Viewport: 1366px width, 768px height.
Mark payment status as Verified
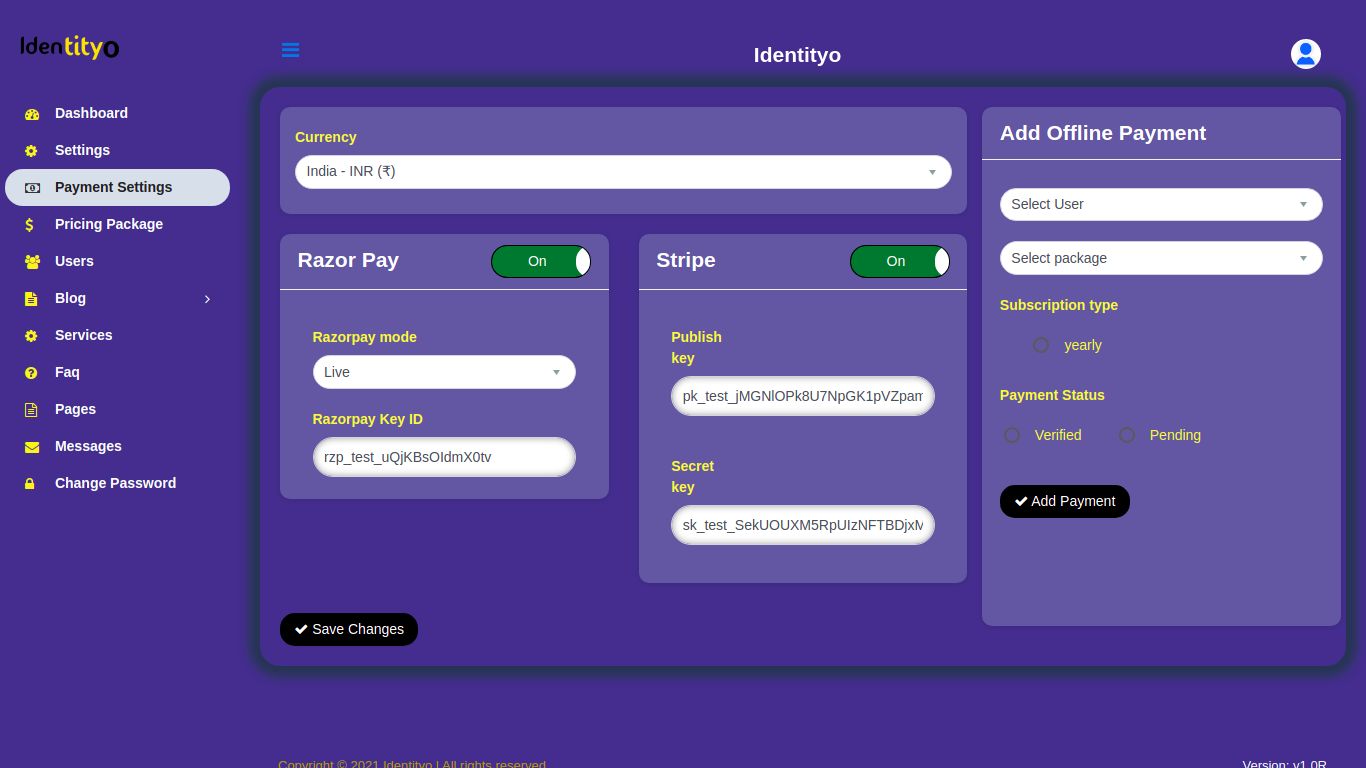[x=1012, y=435]
